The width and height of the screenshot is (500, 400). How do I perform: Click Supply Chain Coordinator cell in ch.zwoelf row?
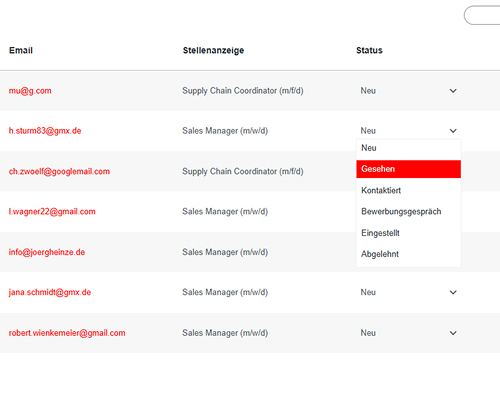[x=243, y=171]
